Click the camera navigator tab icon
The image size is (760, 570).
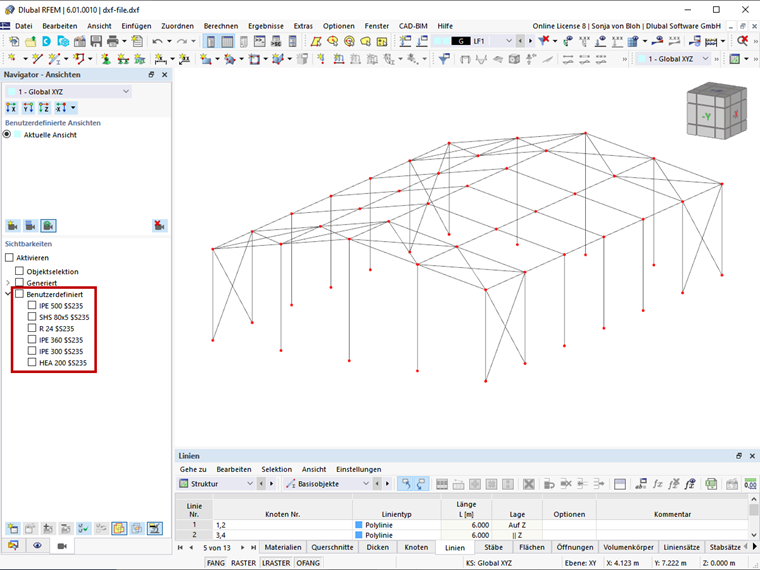62,546
